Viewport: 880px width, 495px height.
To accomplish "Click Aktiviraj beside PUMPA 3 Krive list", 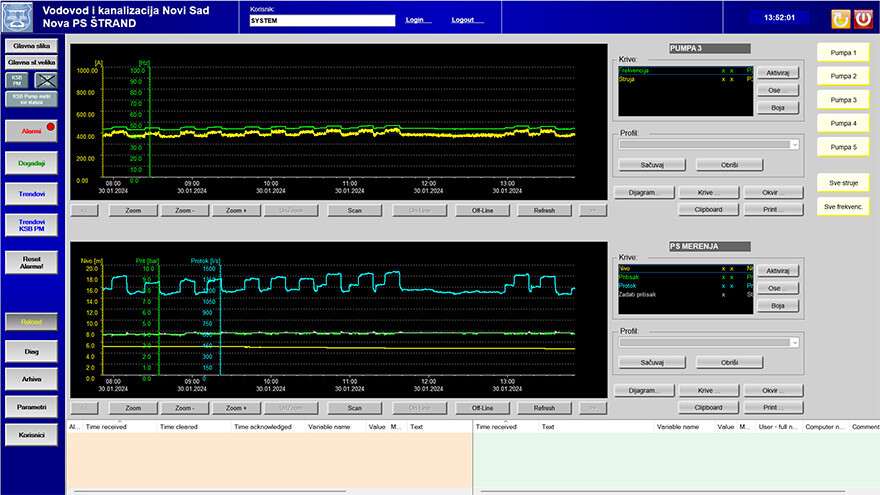I will pos(777,73).
